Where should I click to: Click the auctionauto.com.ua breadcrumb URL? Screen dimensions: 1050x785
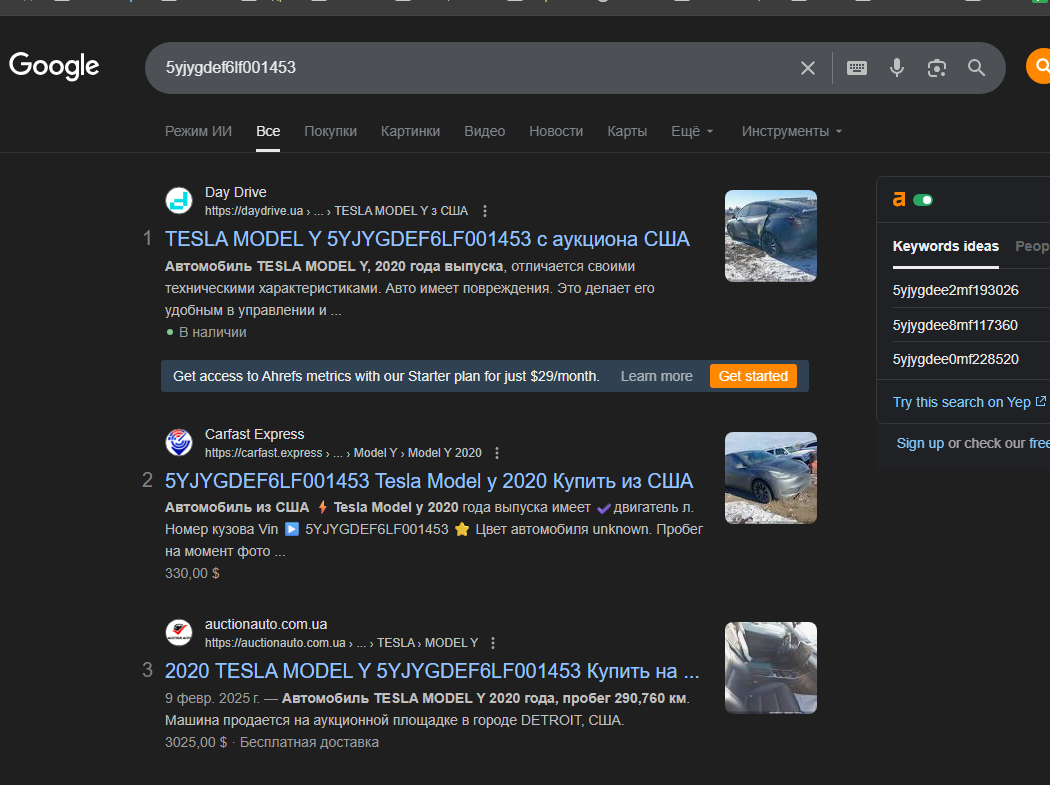pyautogui.click(x=342, y=643)
